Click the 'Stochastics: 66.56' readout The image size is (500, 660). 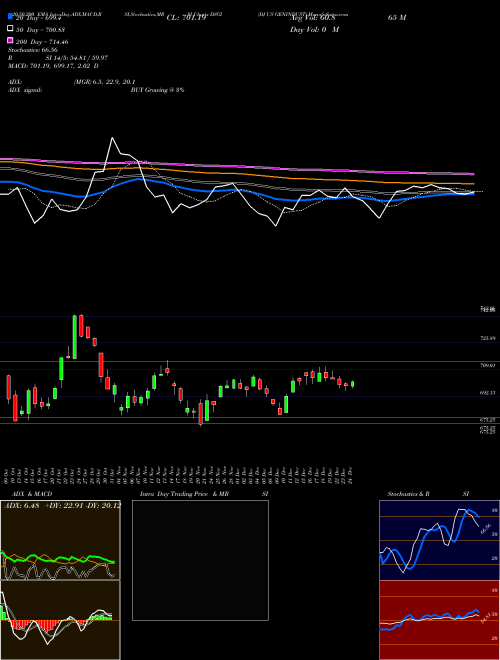tap(32, 50)
